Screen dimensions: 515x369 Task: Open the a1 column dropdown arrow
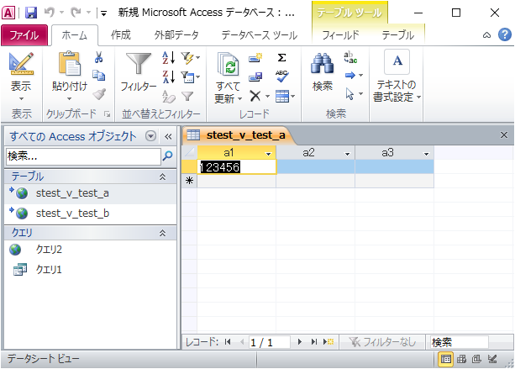tap(268, 154)
